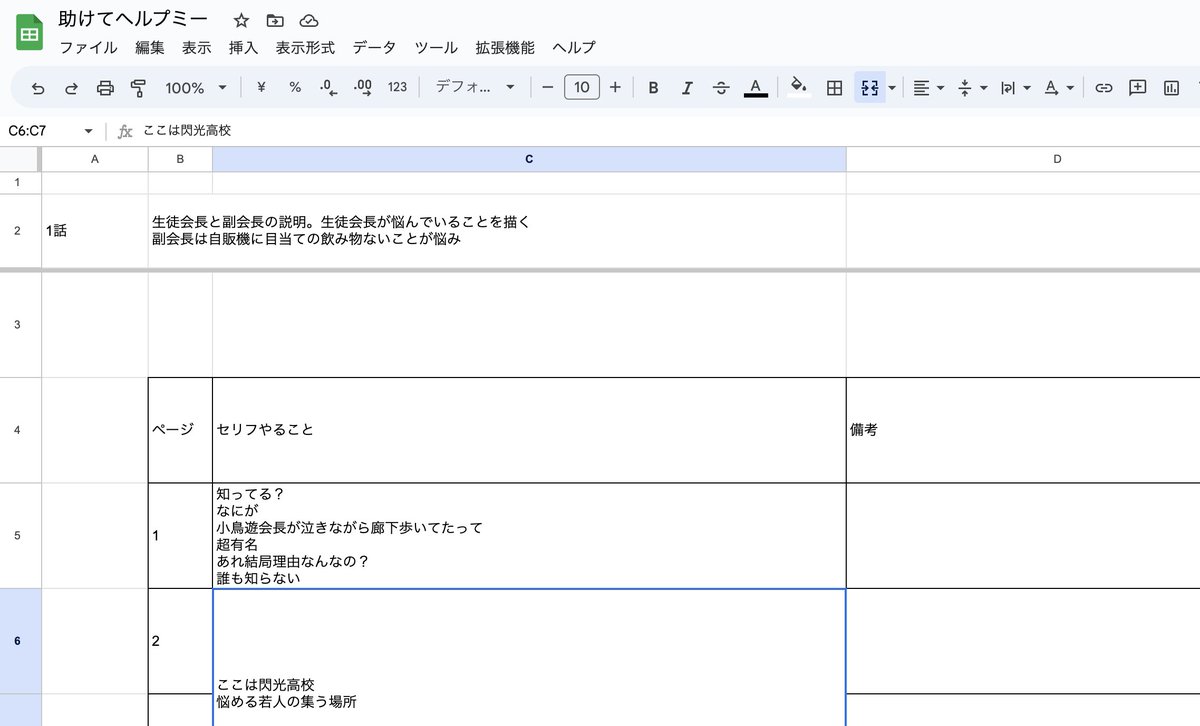Star this document
Screen dimensions: 1200x726
241,20
